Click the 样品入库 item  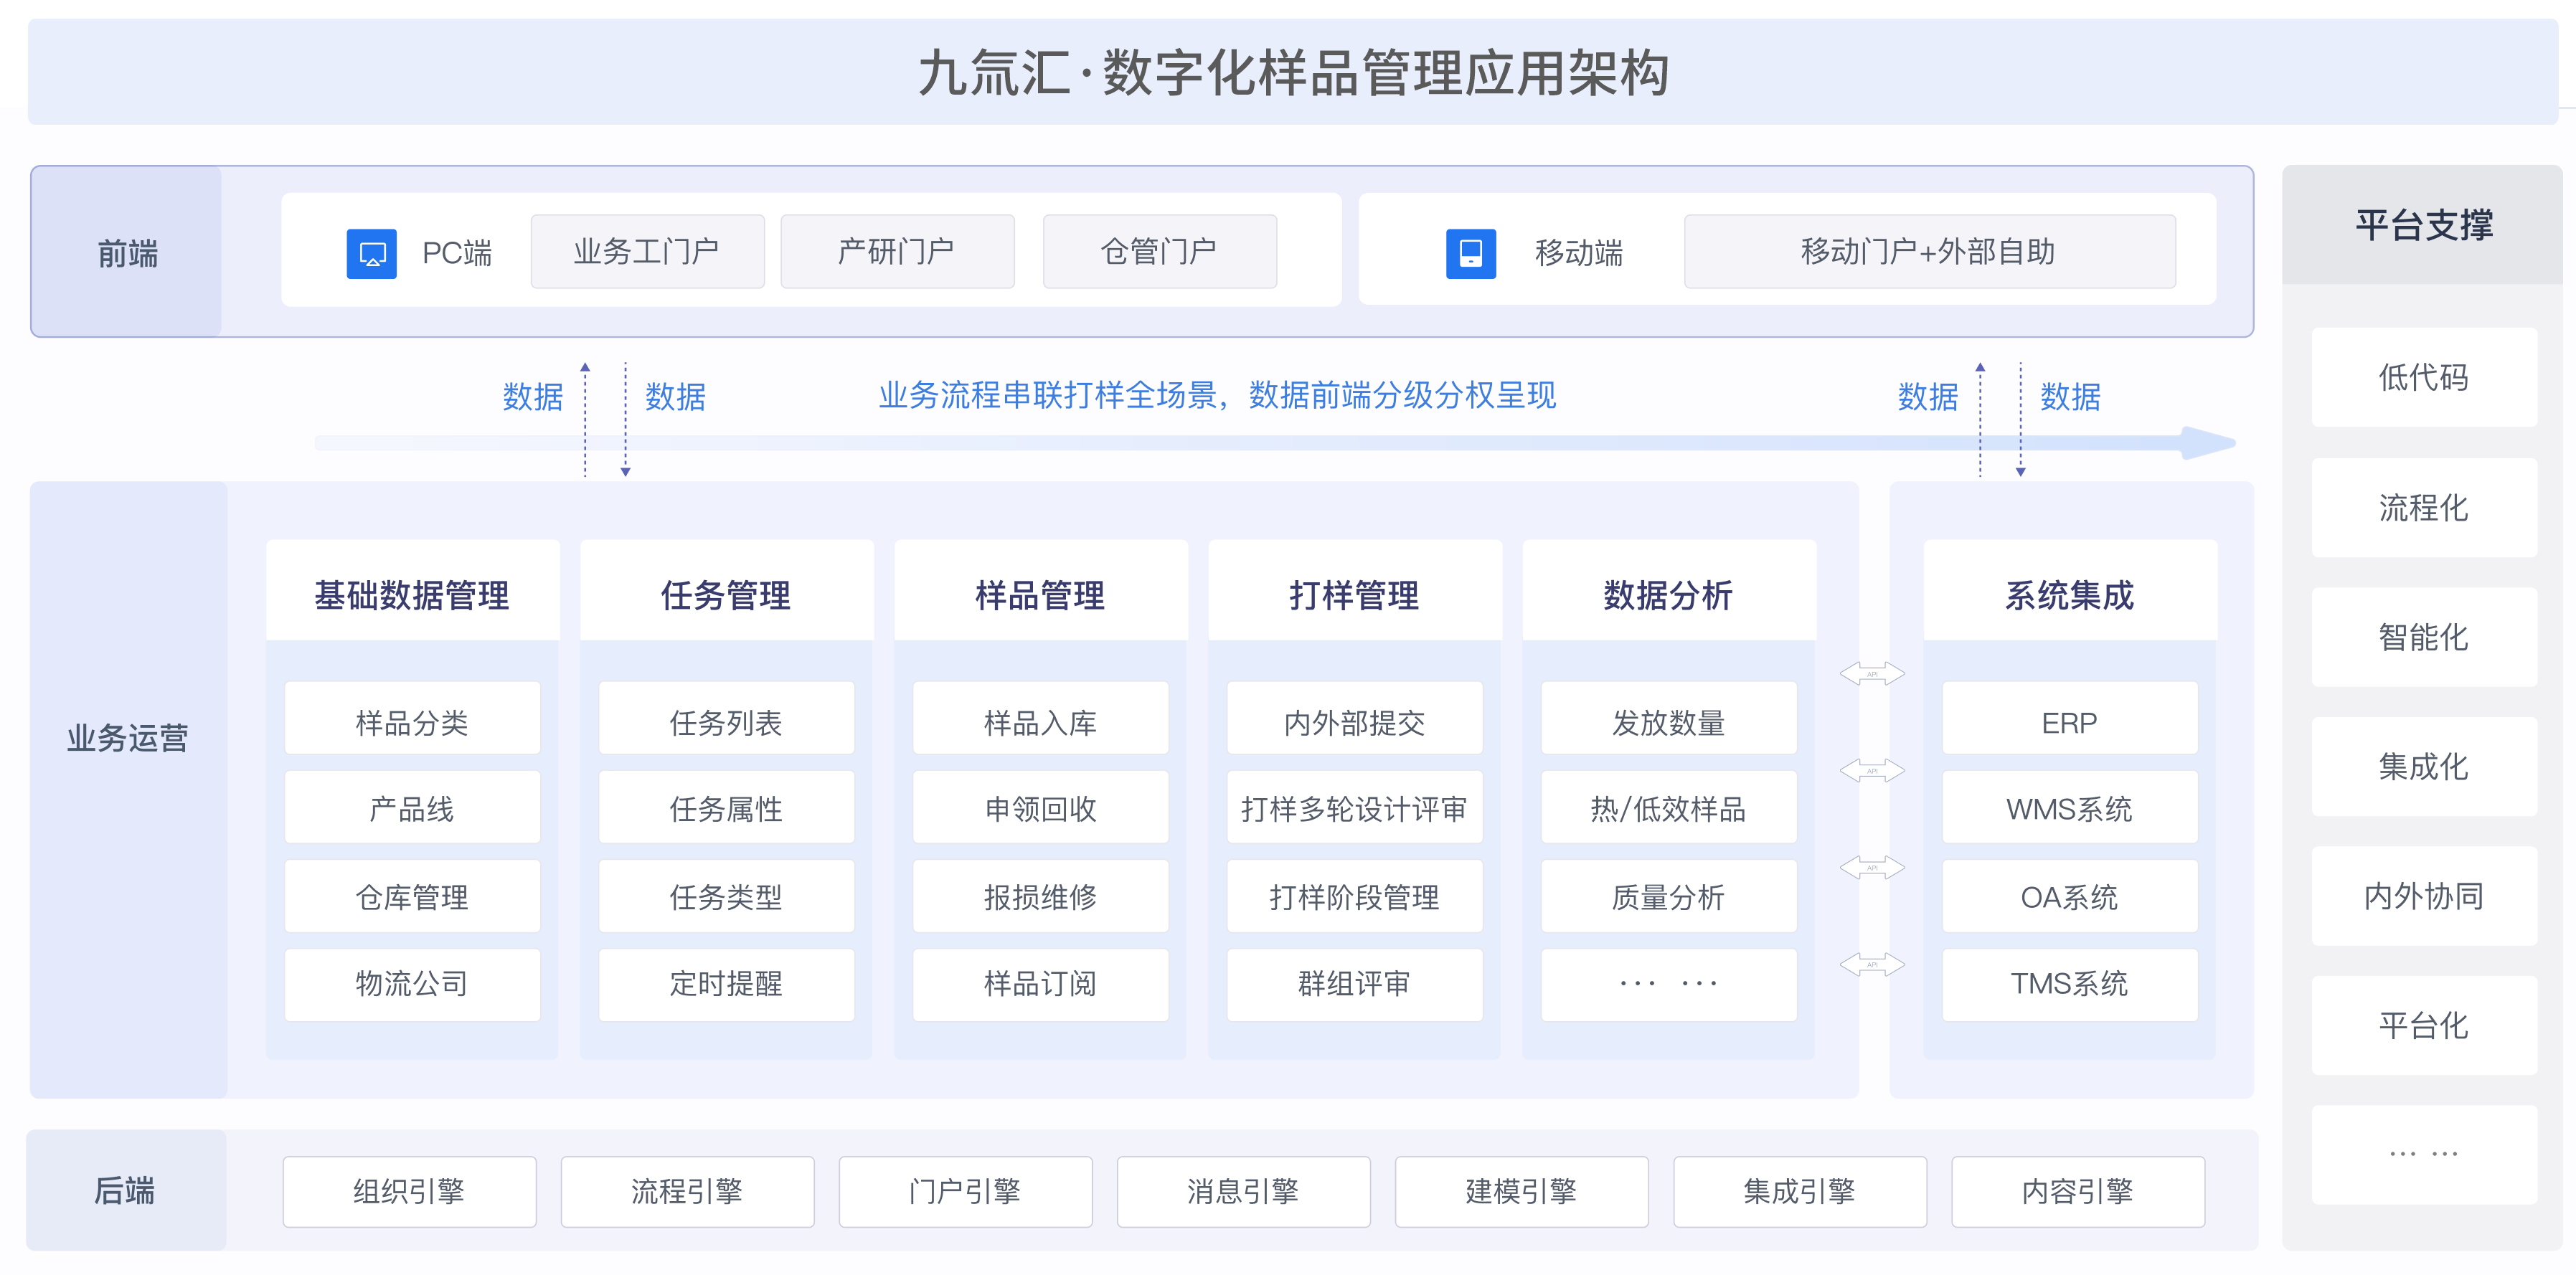pyautogui.click(x=1040, y=721)
